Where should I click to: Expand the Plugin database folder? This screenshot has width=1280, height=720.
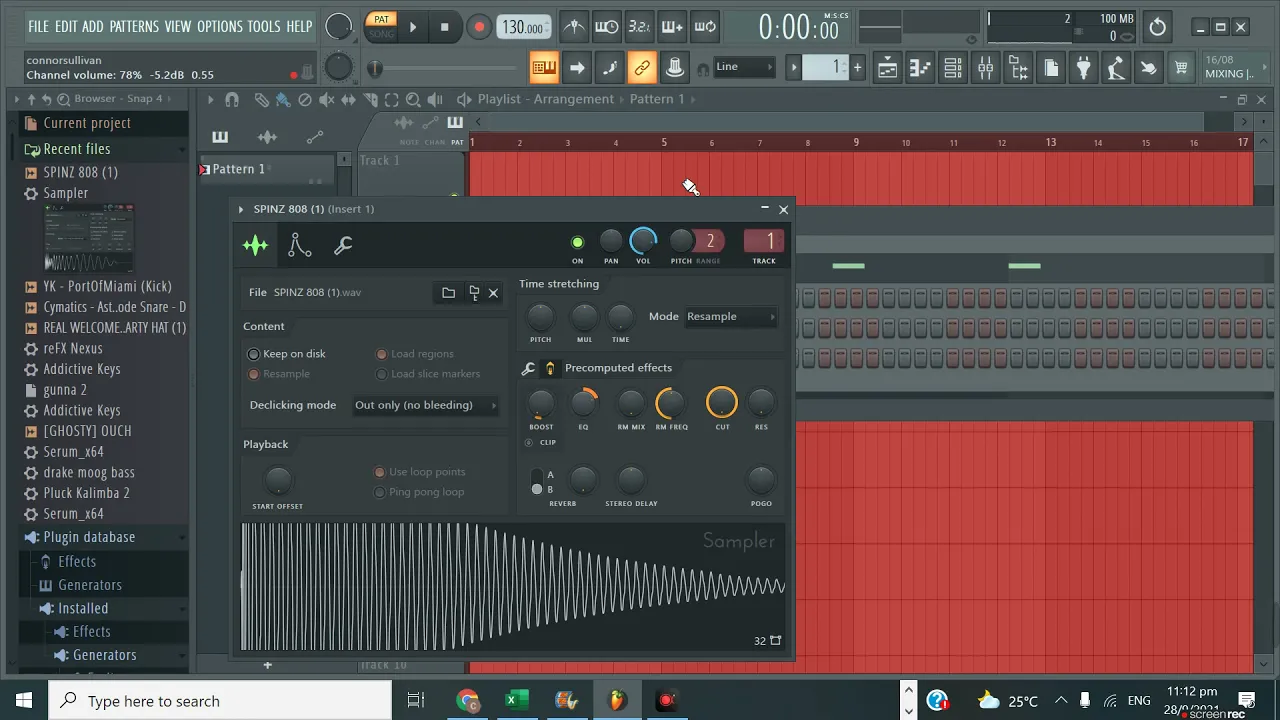pos(89,537)
